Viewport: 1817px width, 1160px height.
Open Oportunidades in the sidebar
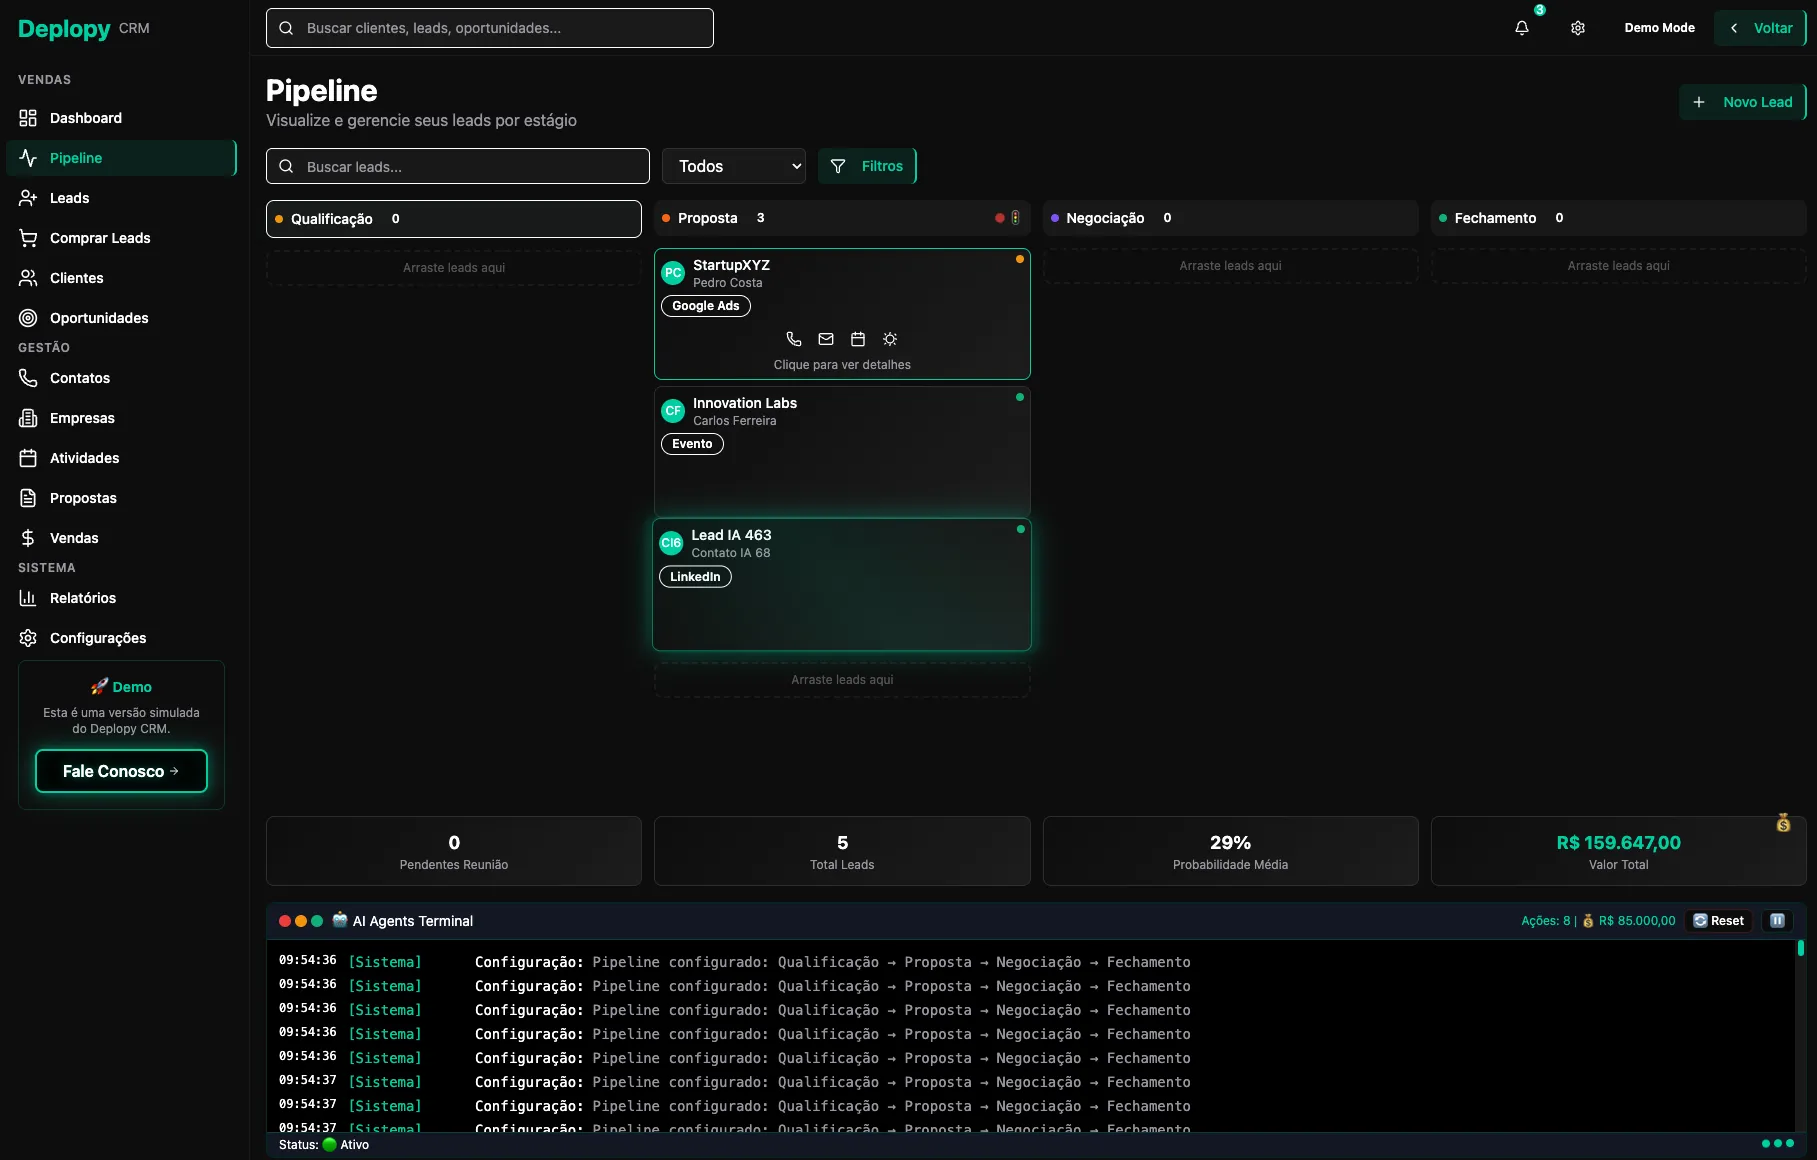[121, 318]
